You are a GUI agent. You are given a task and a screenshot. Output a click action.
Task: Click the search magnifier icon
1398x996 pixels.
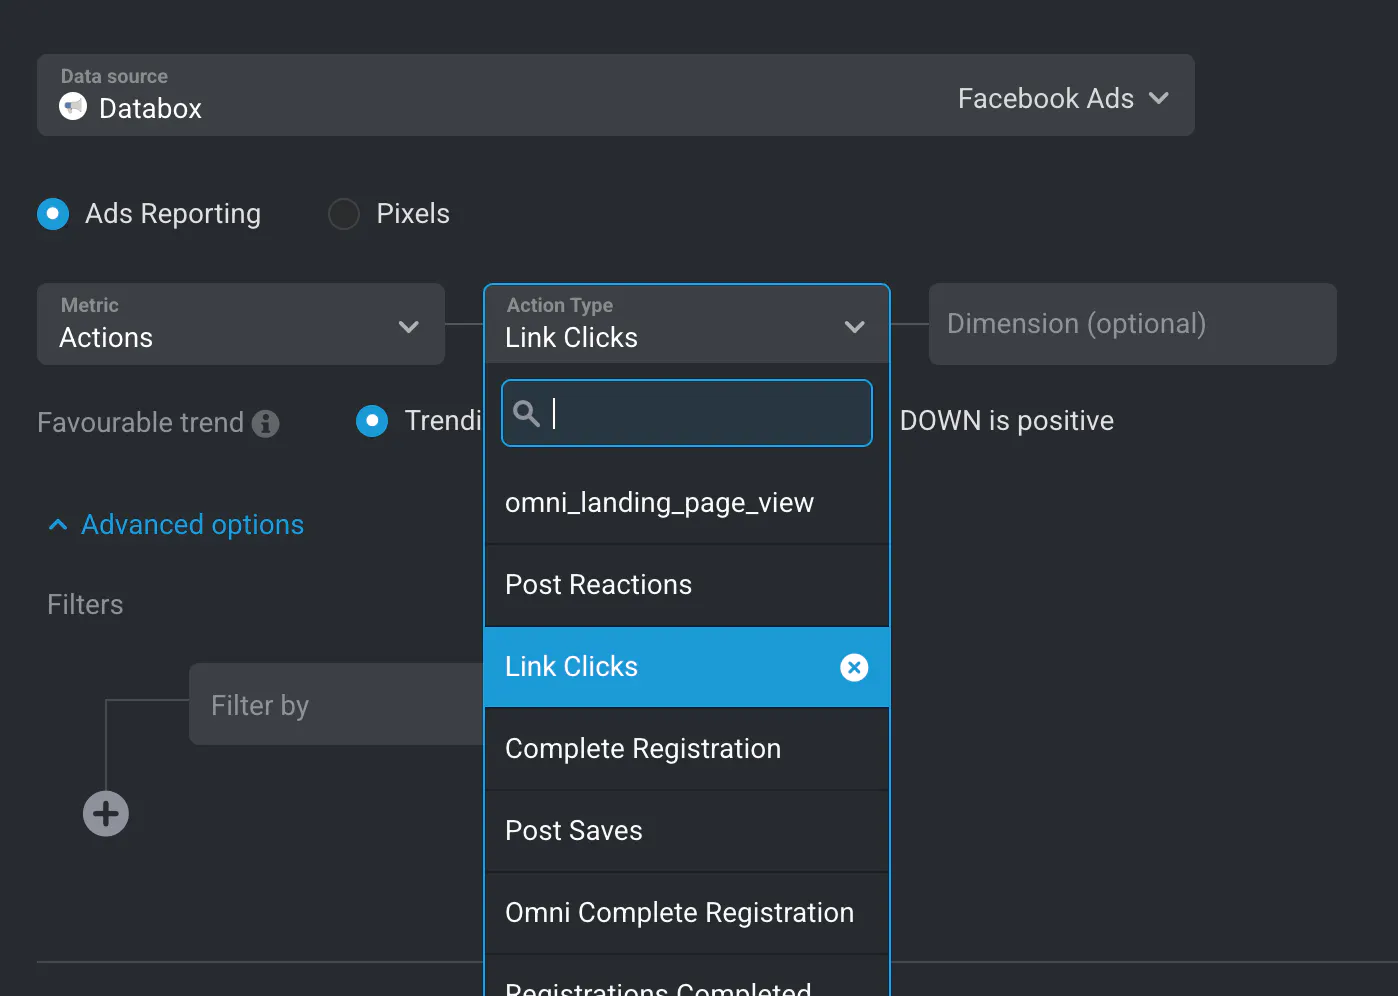(x=526, y=413)
